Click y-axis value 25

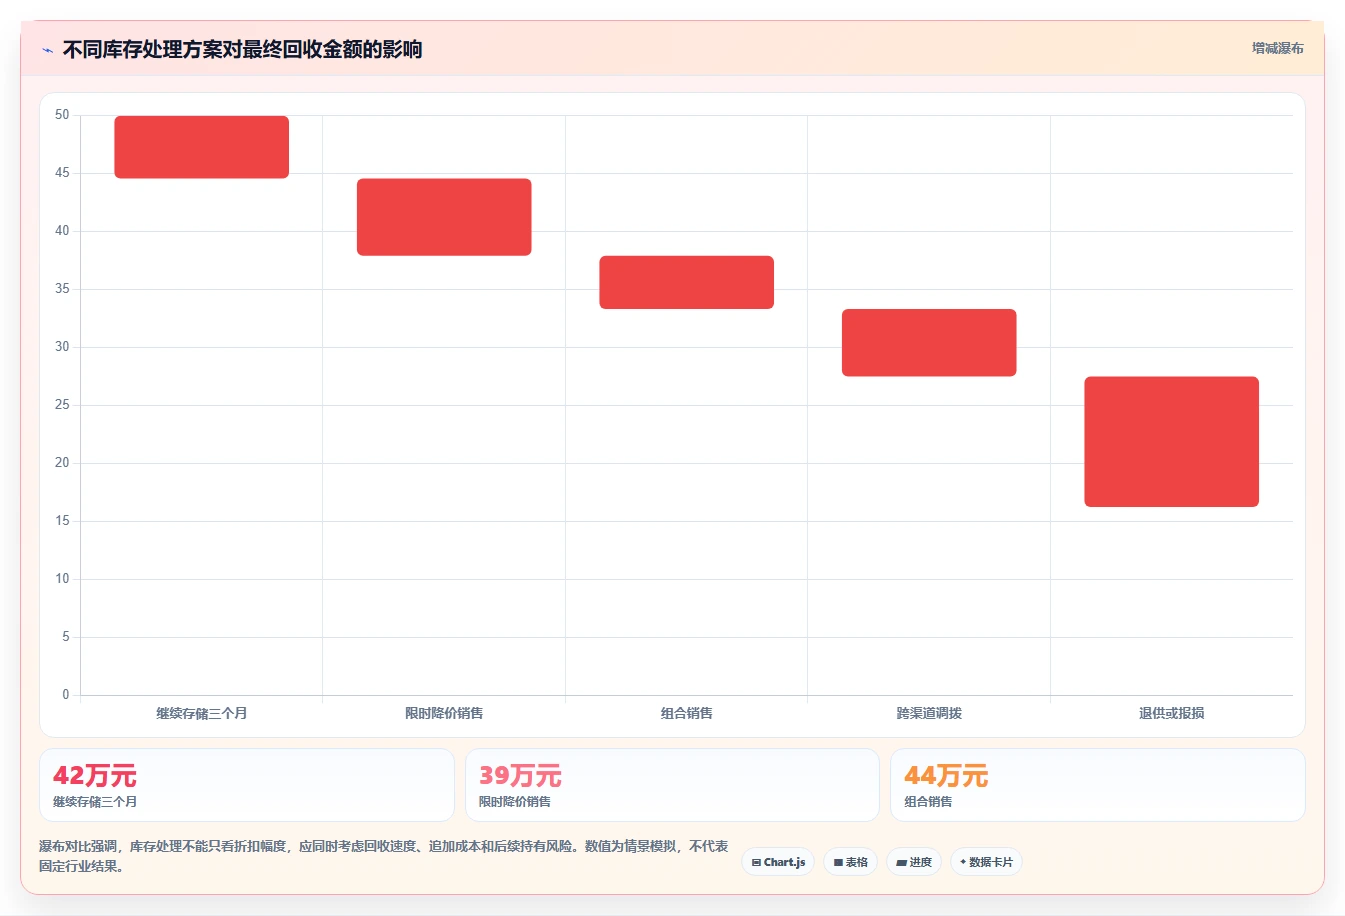click(x=62, y=405)
